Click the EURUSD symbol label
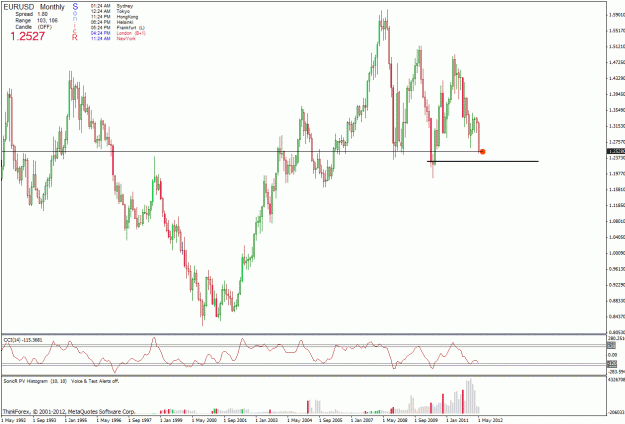The width and height of the screenshot is (625, 424). [x=19, y=7]
